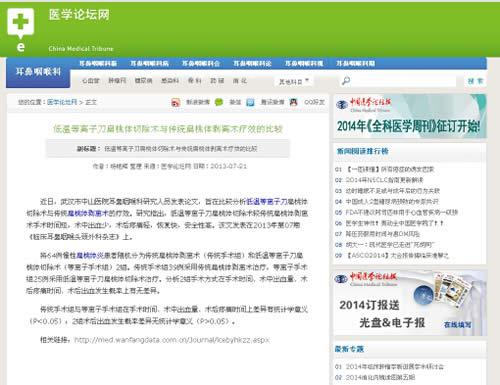Open the 医学论坛网 breadcrumb link
This screenshot has width=500, height=385.
pyautogui.click(x=62, y=102)
